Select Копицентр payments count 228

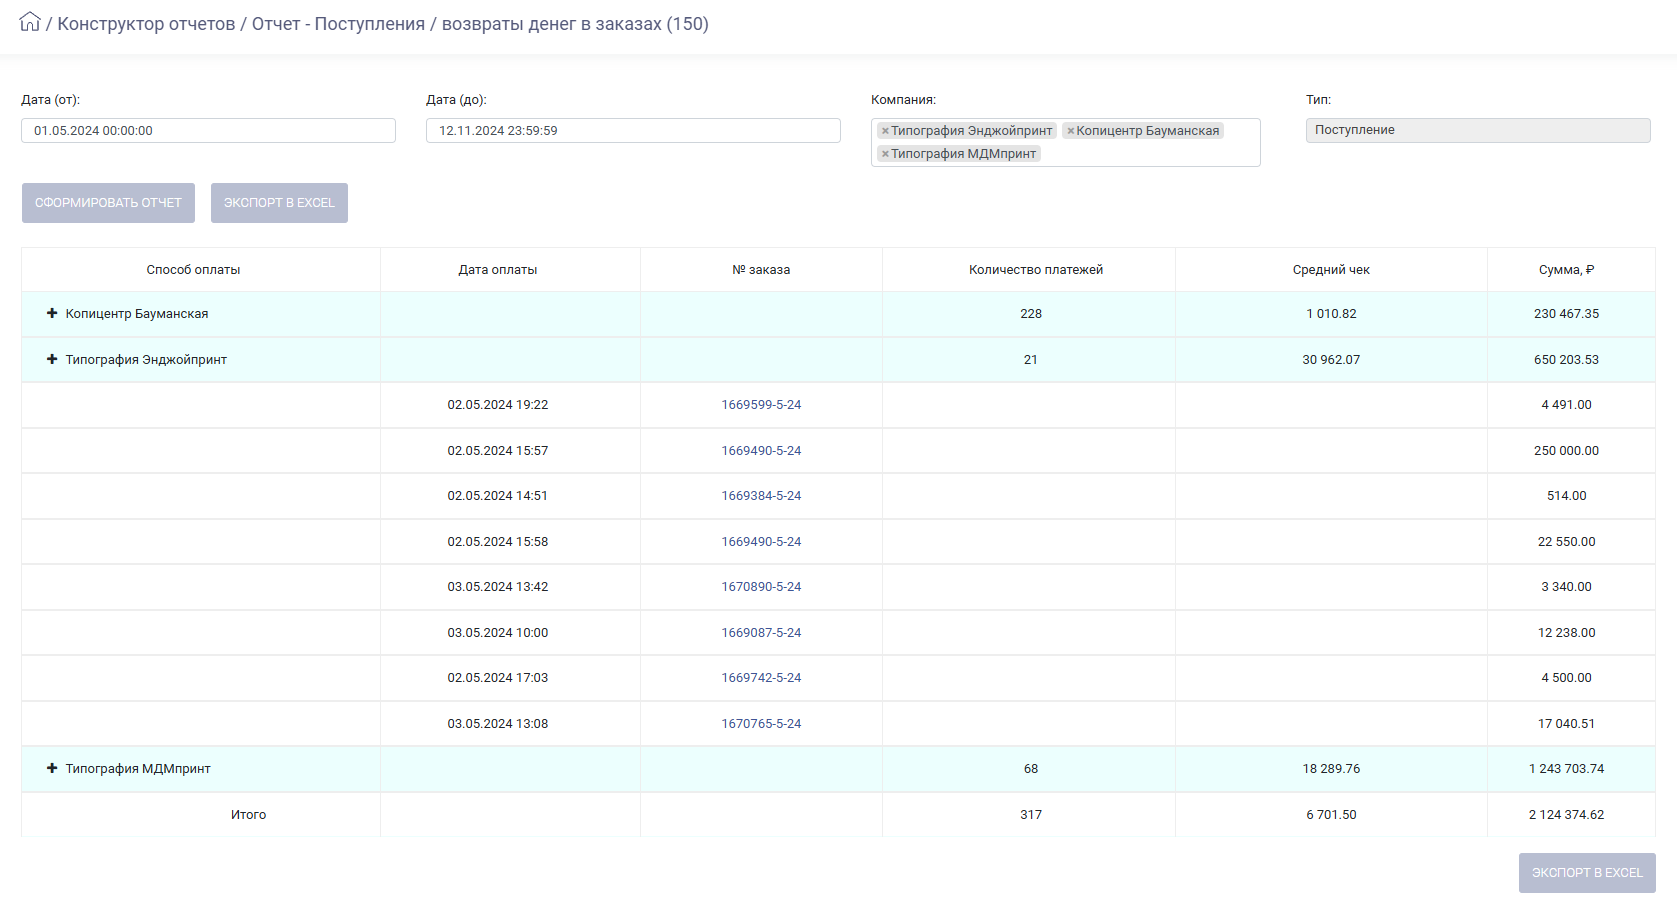(x=1031, y=314)
